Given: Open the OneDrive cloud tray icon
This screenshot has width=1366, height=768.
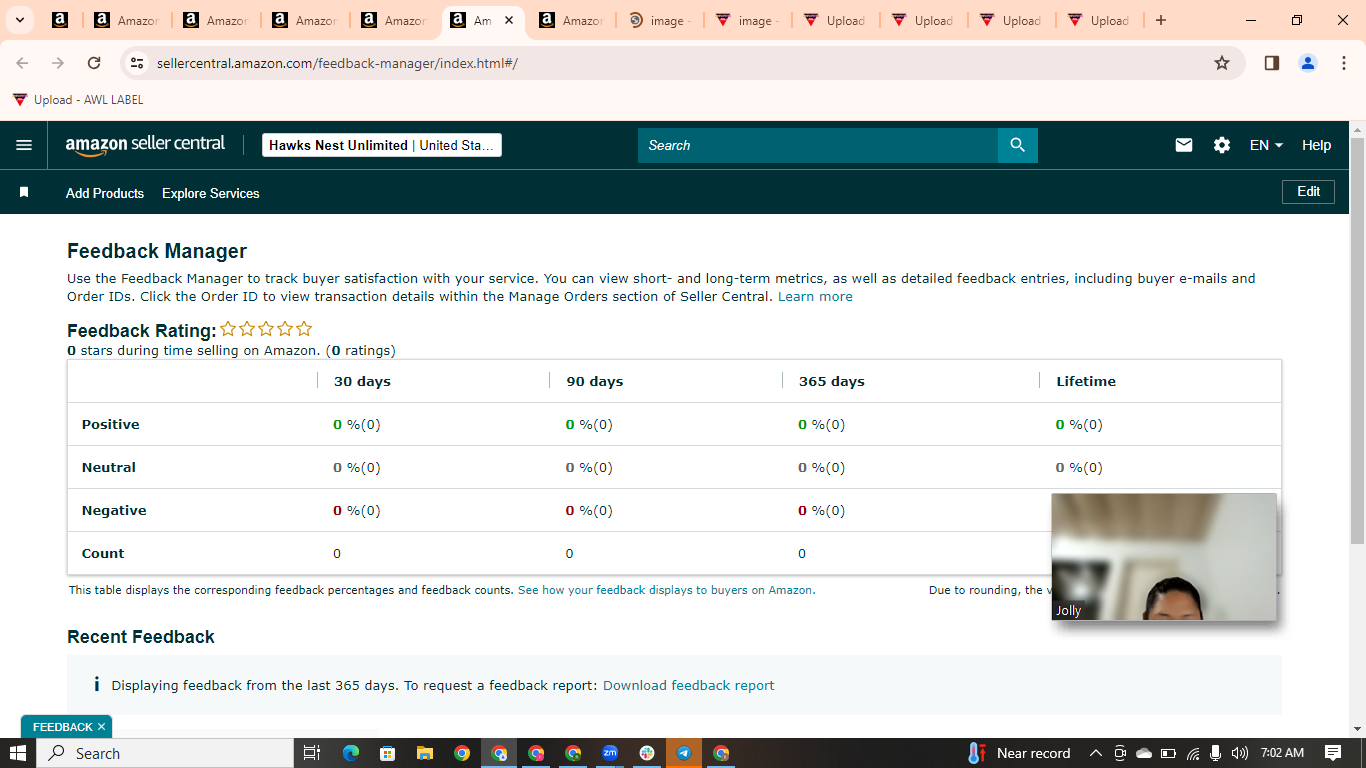Looking at the screenshot, I should click(1145, 753).
